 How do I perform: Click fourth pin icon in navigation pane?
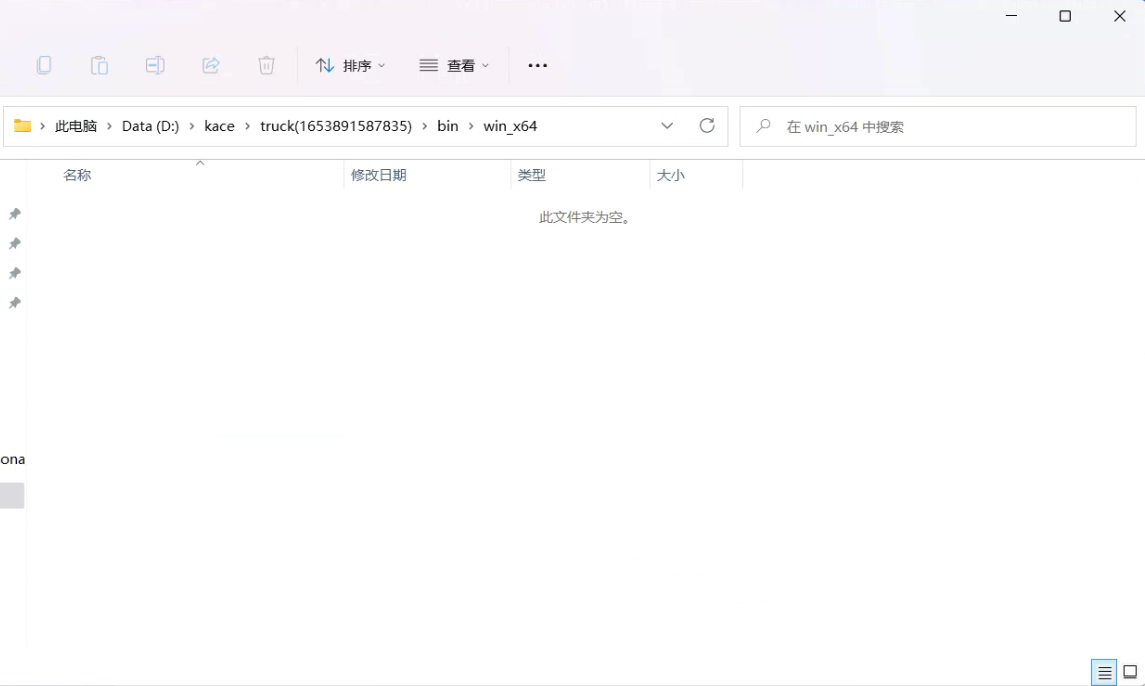click(x=15, y=303)
